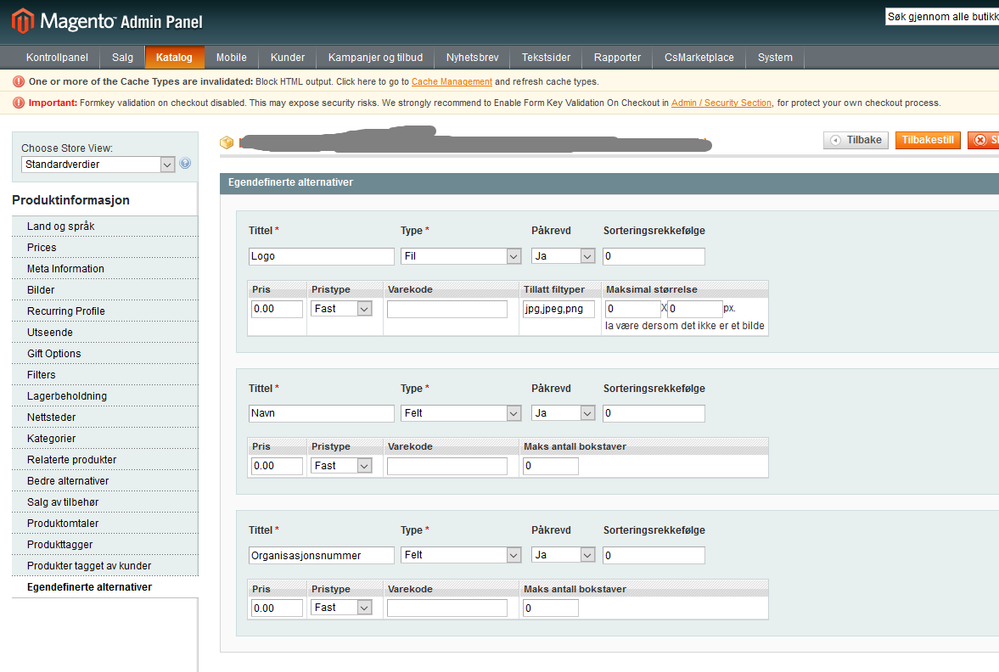Select the Recurring Profile tab
This screenshot has width=999, height=672.
(105, 311)
